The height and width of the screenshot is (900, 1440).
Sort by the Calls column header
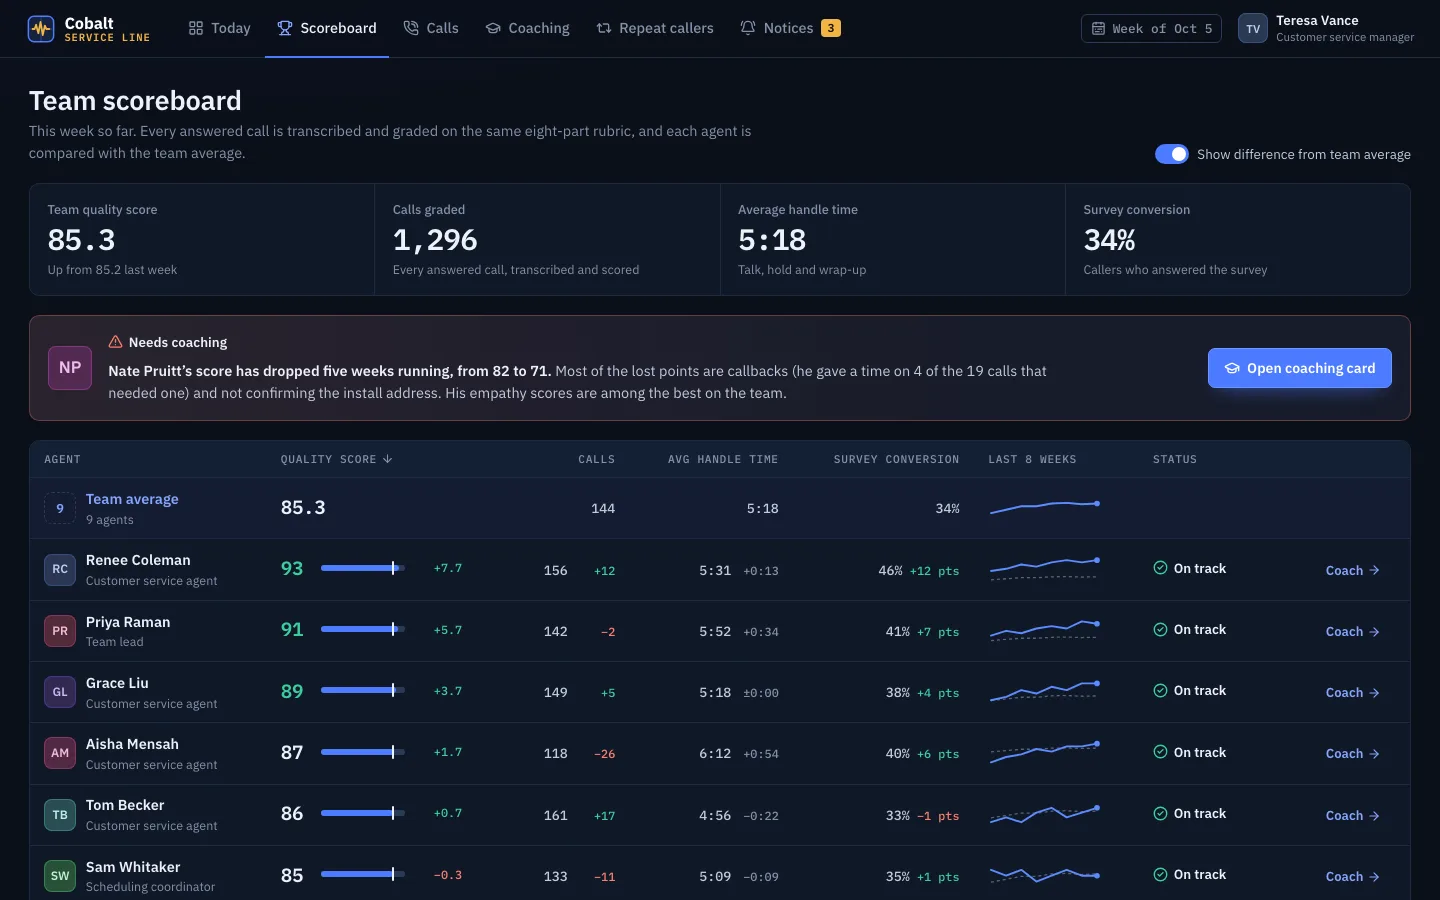click(596, 459)
